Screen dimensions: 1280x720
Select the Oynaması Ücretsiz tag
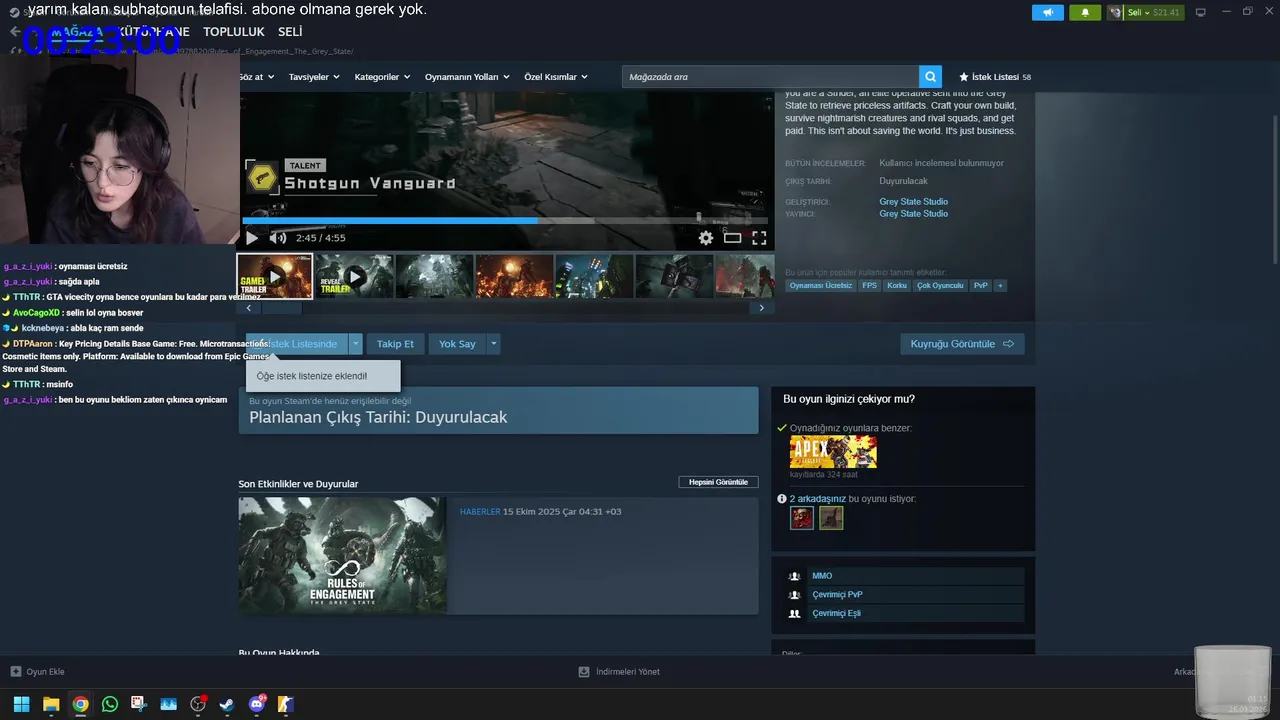(x=821, y=286)
